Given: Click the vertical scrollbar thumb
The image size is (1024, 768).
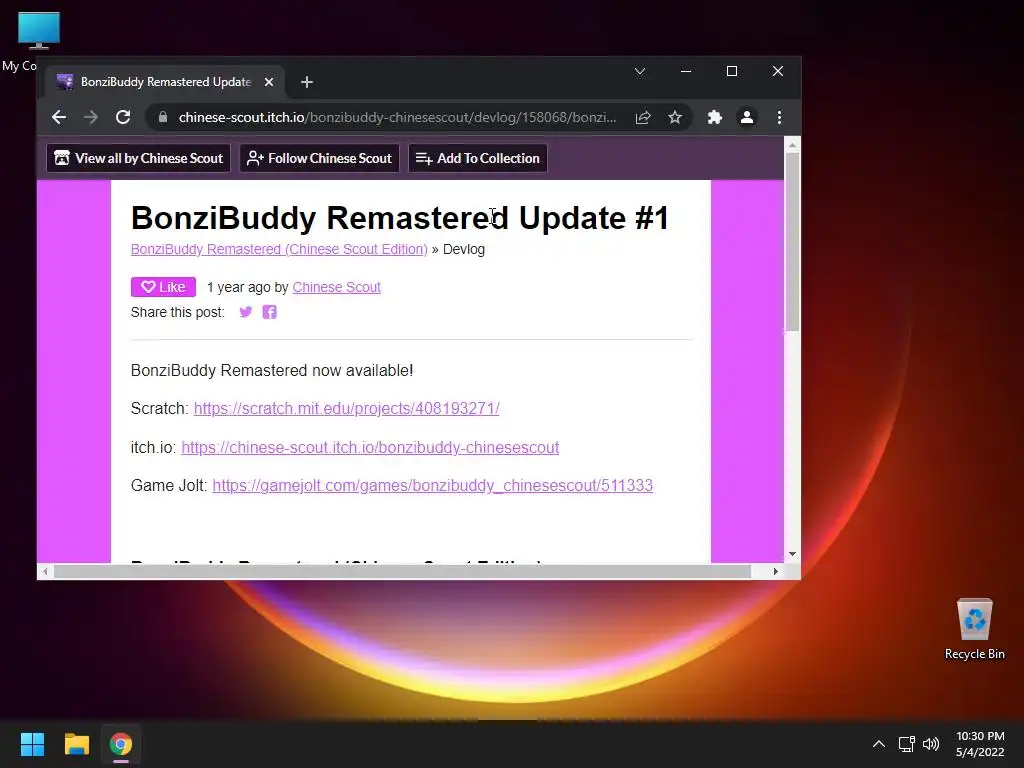Looking at the screenshot, I should pos(792,242).
